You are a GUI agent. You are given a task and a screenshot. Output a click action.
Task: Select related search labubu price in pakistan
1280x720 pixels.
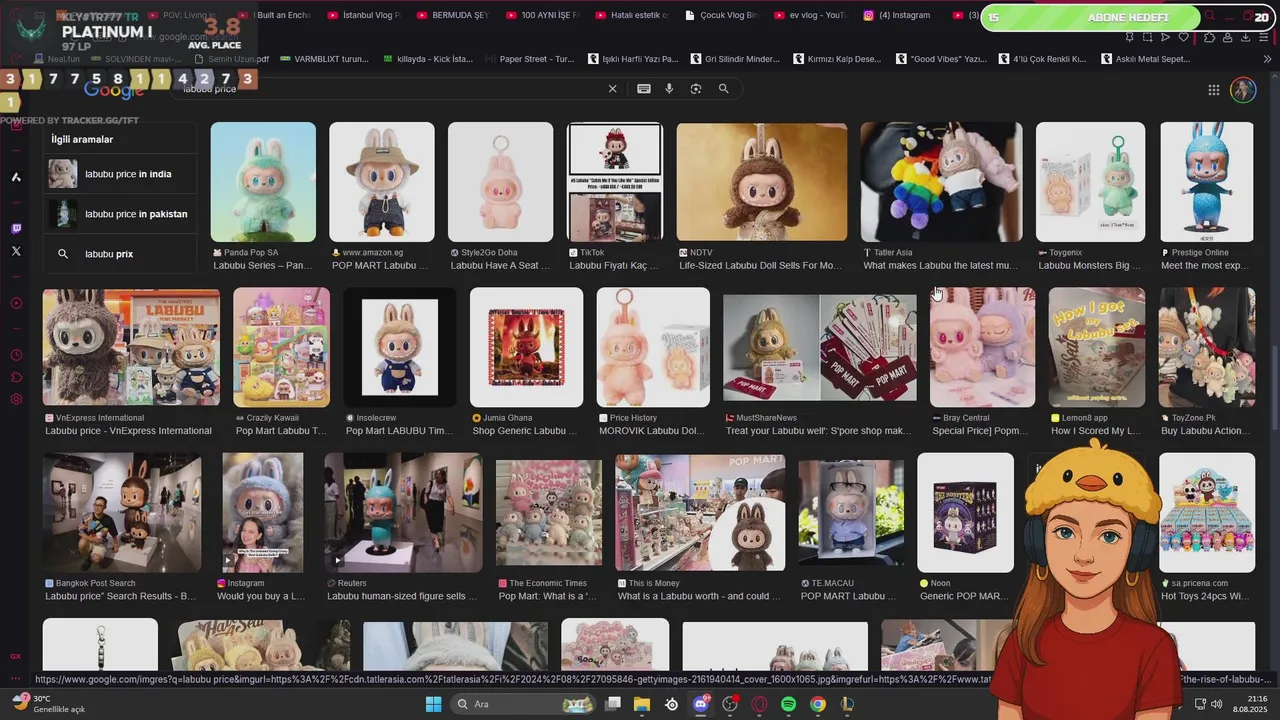[120, 214]
